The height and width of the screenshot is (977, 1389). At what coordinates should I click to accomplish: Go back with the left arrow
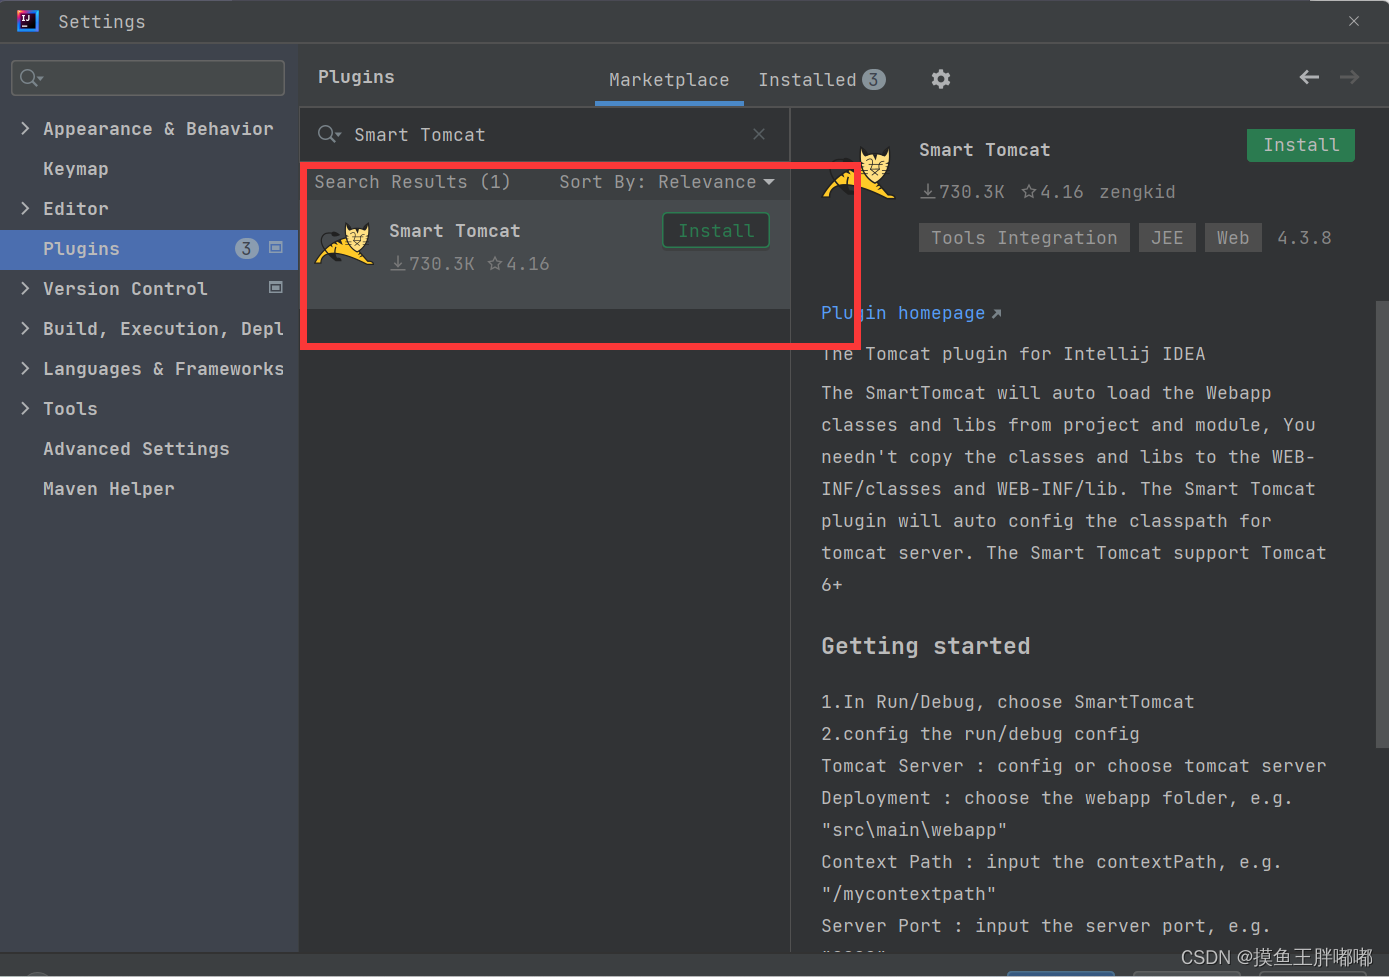pos(1309,77)
